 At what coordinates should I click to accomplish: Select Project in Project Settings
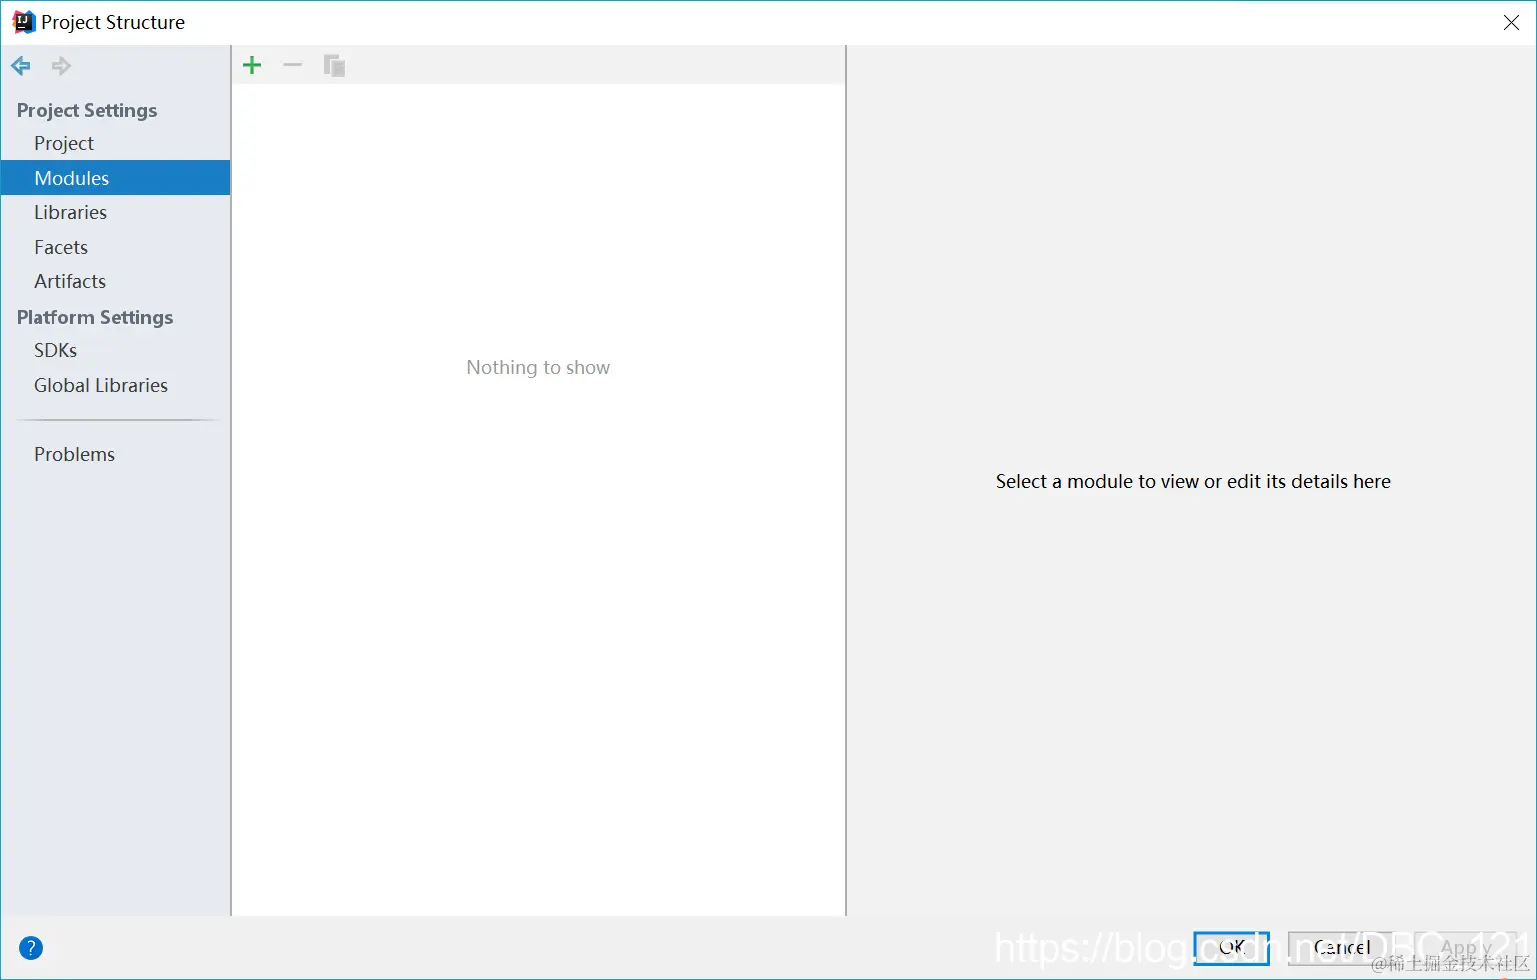point(115,143)
